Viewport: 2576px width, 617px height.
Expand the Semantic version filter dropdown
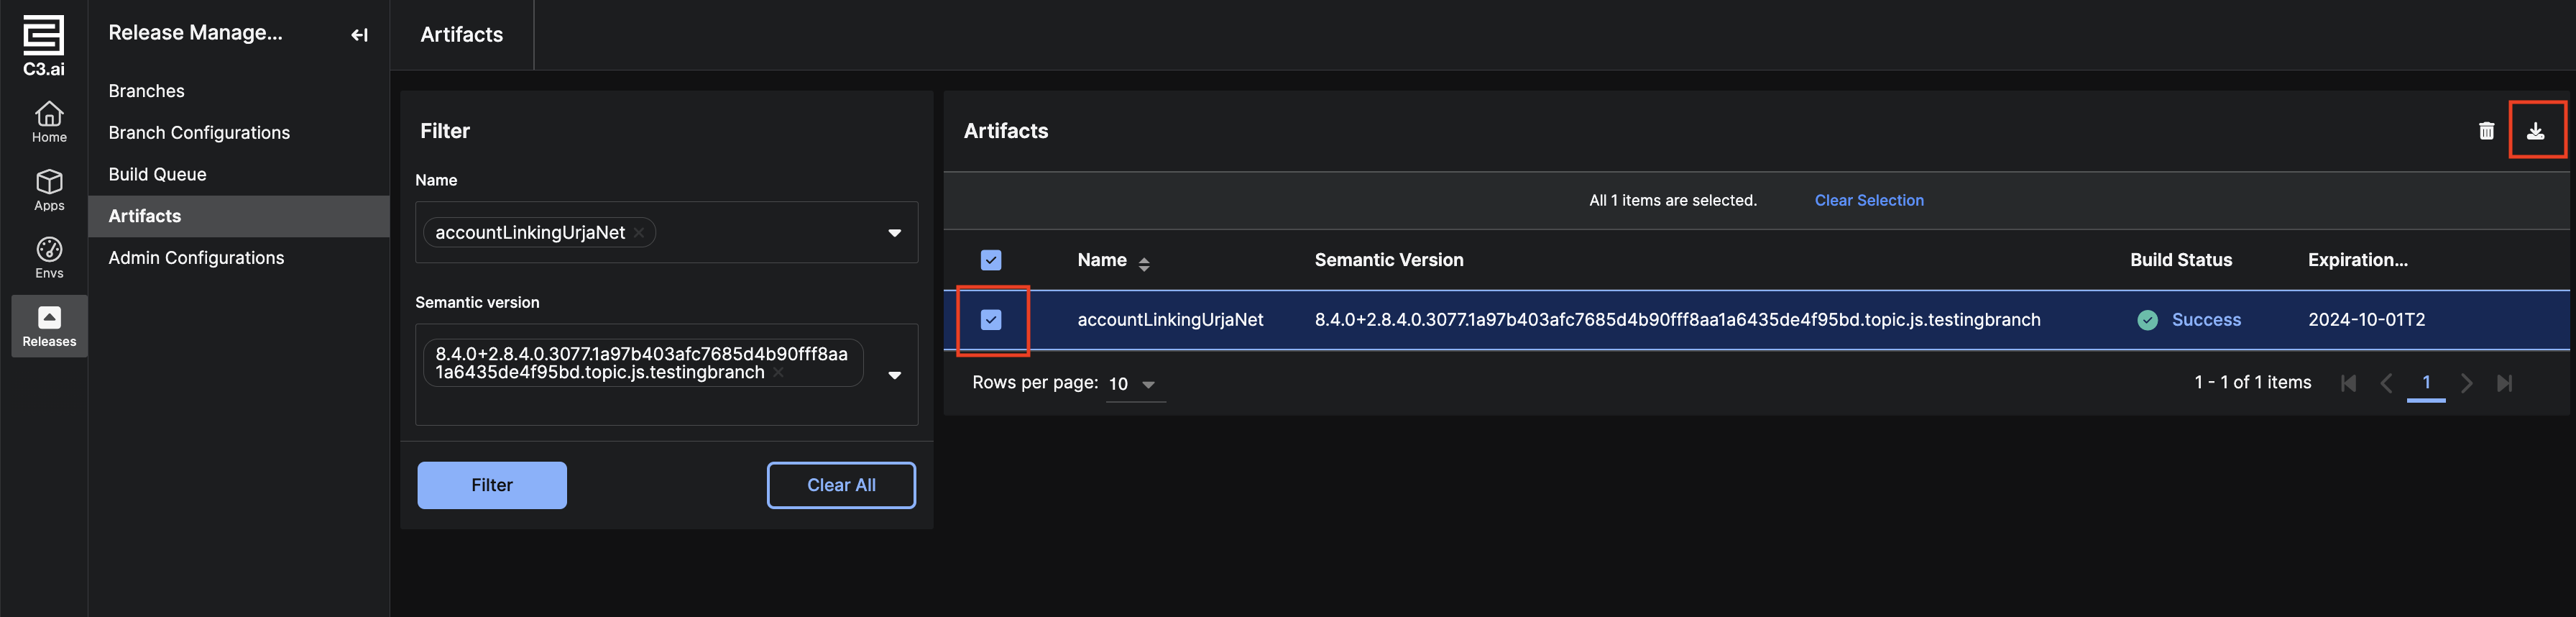click(894, 375)
